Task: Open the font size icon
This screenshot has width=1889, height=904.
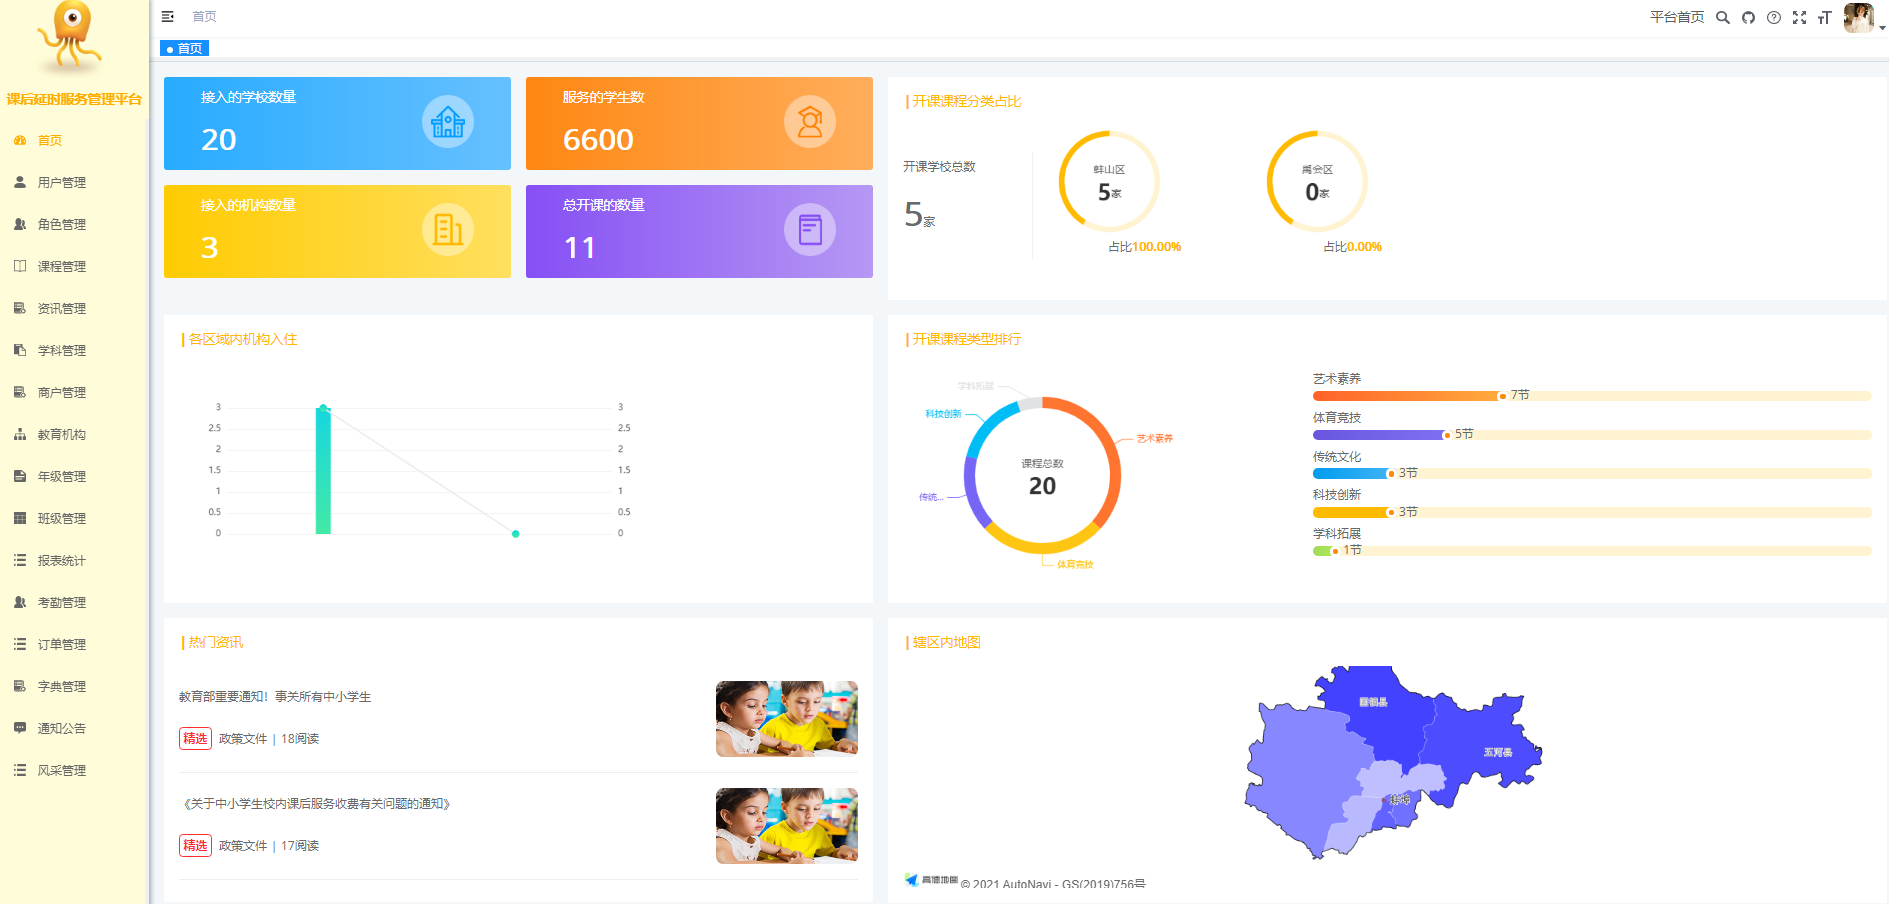Action: [1824, 17]
